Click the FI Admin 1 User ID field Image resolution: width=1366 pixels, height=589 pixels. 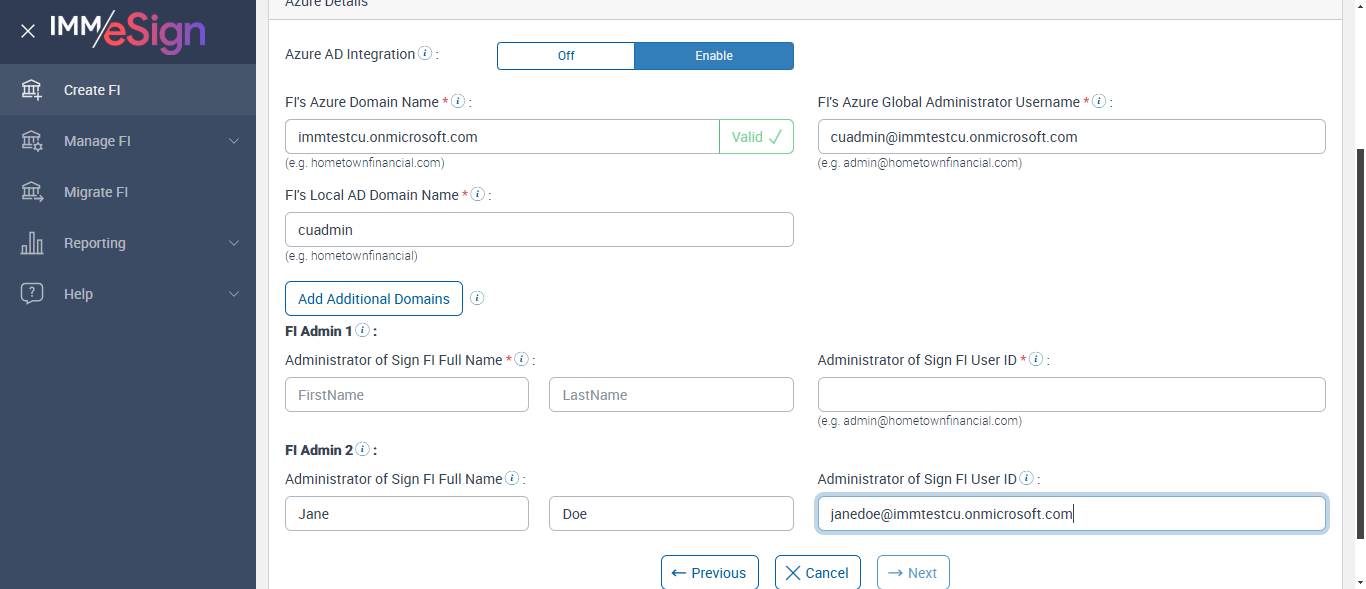pos(1071,395)
